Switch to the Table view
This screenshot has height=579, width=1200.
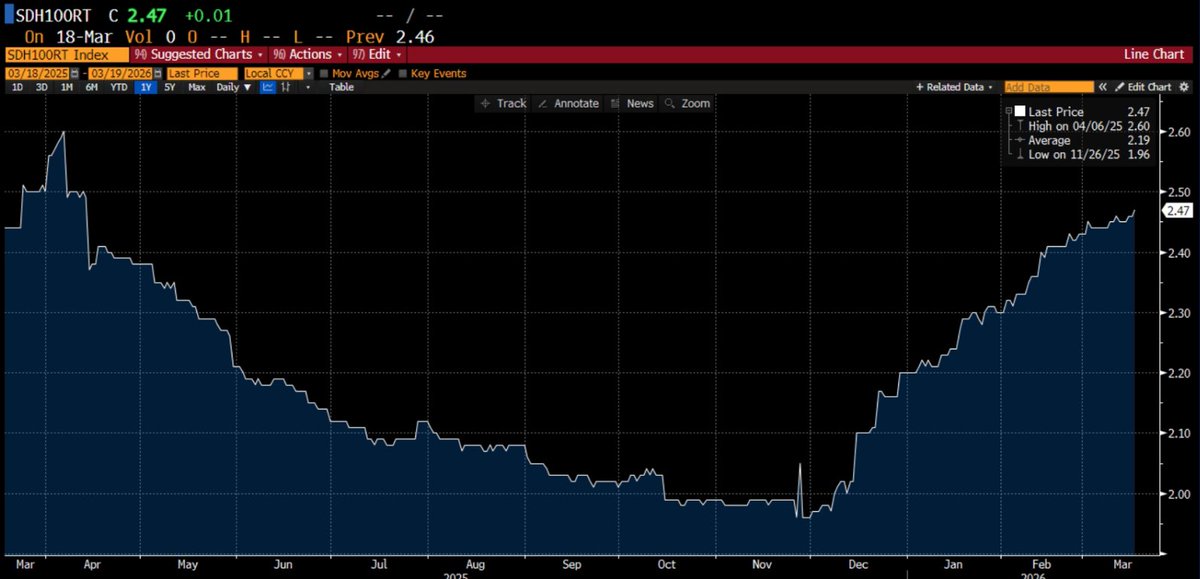342,88
